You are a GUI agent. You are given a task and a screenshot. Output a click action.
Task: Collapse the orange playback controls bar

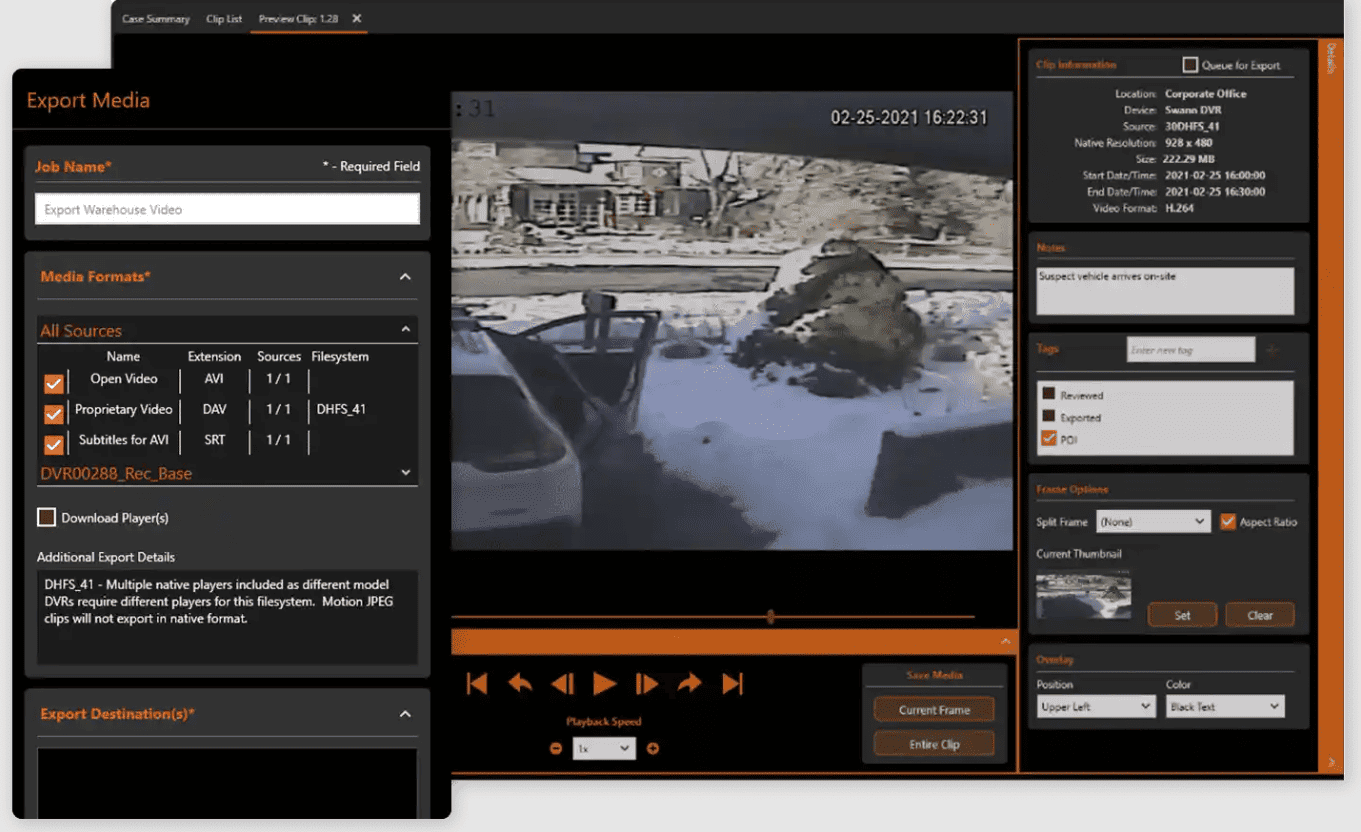[1006, 641]
